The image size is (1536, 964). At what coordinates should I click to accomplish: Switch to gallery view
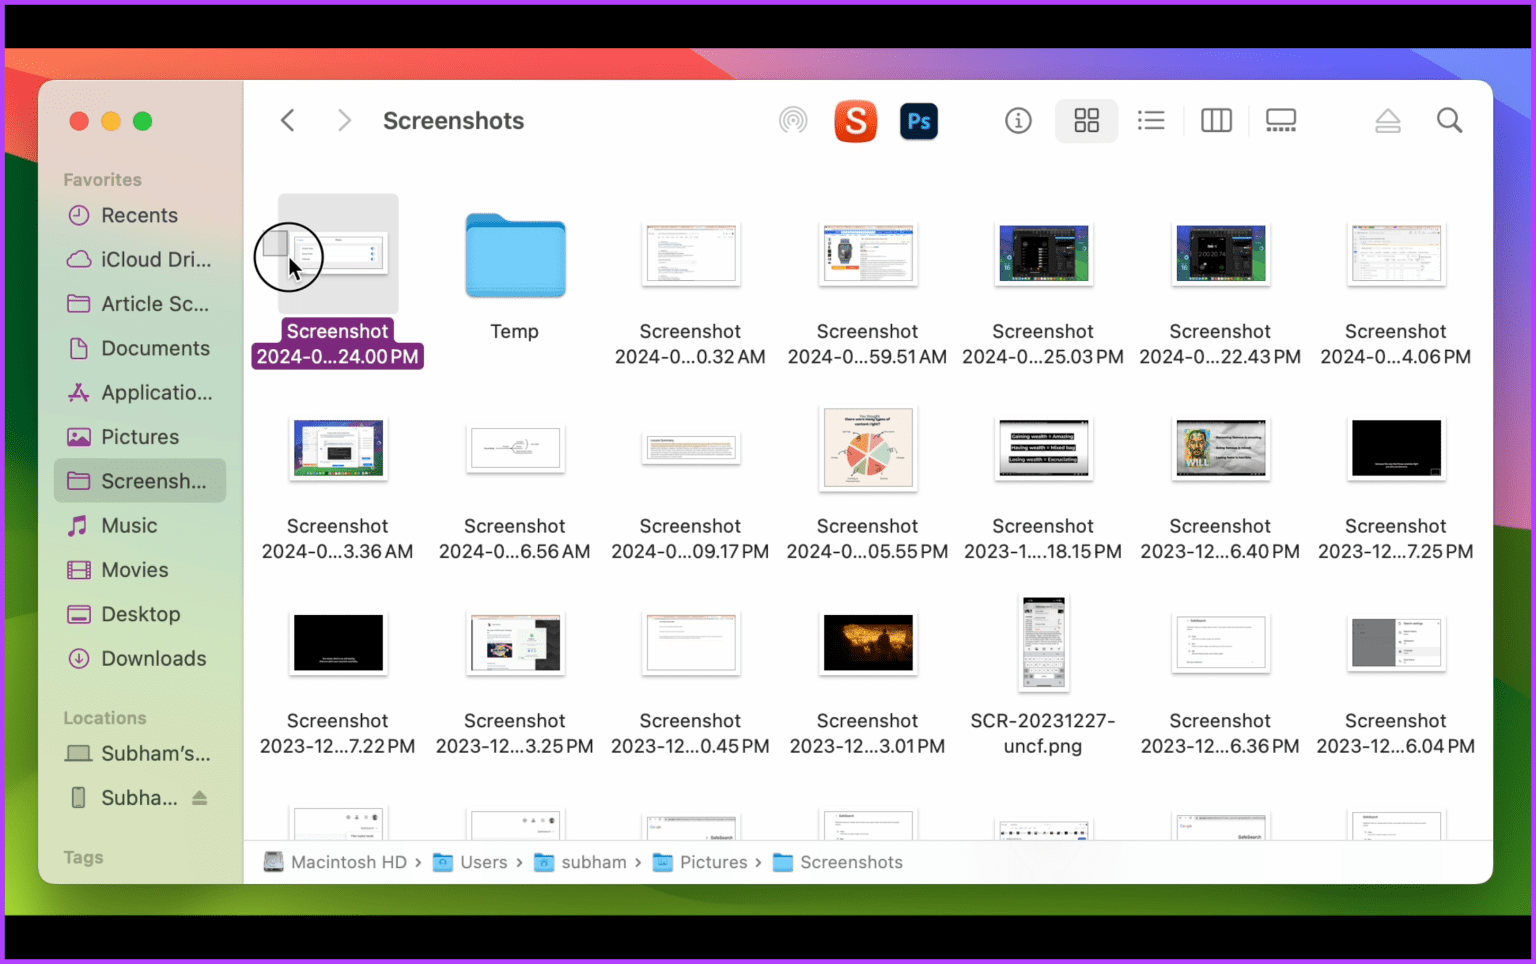click(x=1280, y=121)
